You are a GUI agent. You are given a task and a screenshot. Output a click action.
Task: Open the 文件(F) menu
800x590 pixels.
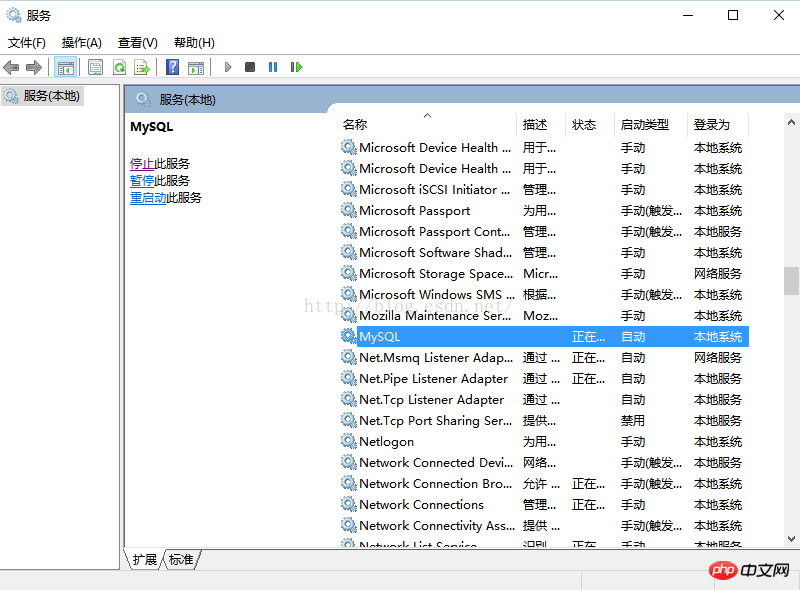point(27,42)
